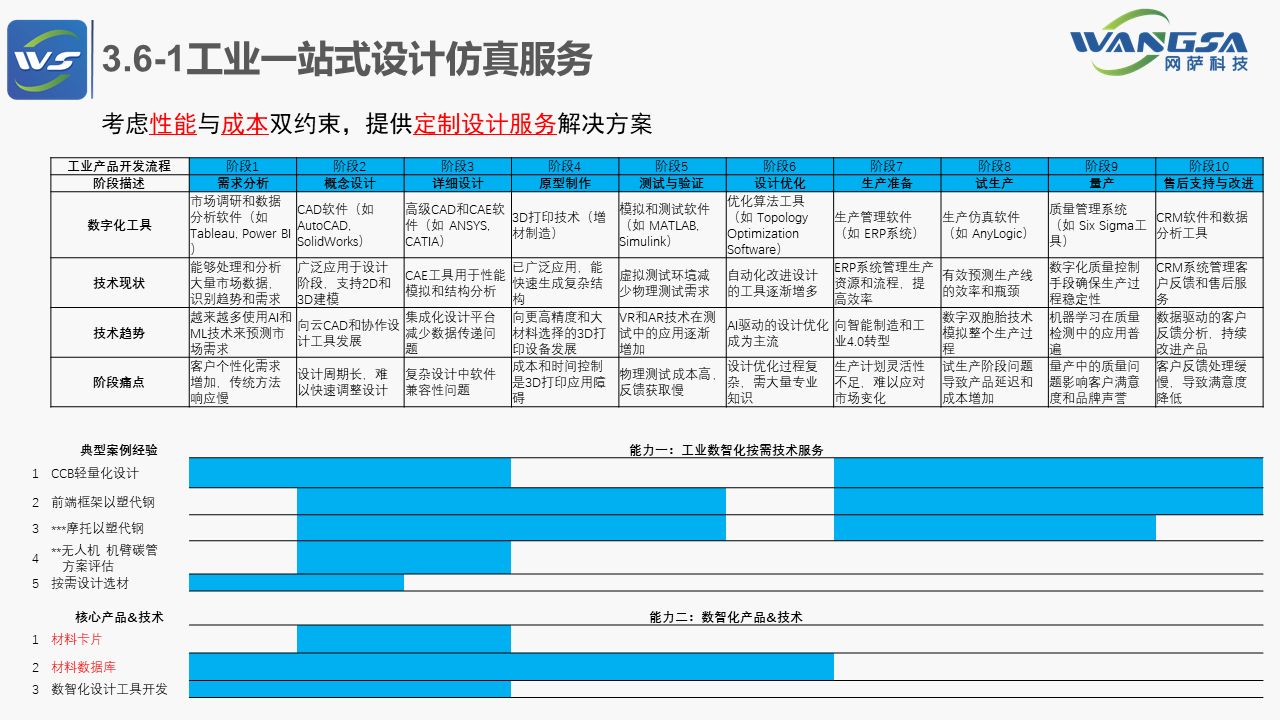Screen dimensions: 1280x720
Task: Click the 前端框架以塑代钢 case item
Action: 103,502
